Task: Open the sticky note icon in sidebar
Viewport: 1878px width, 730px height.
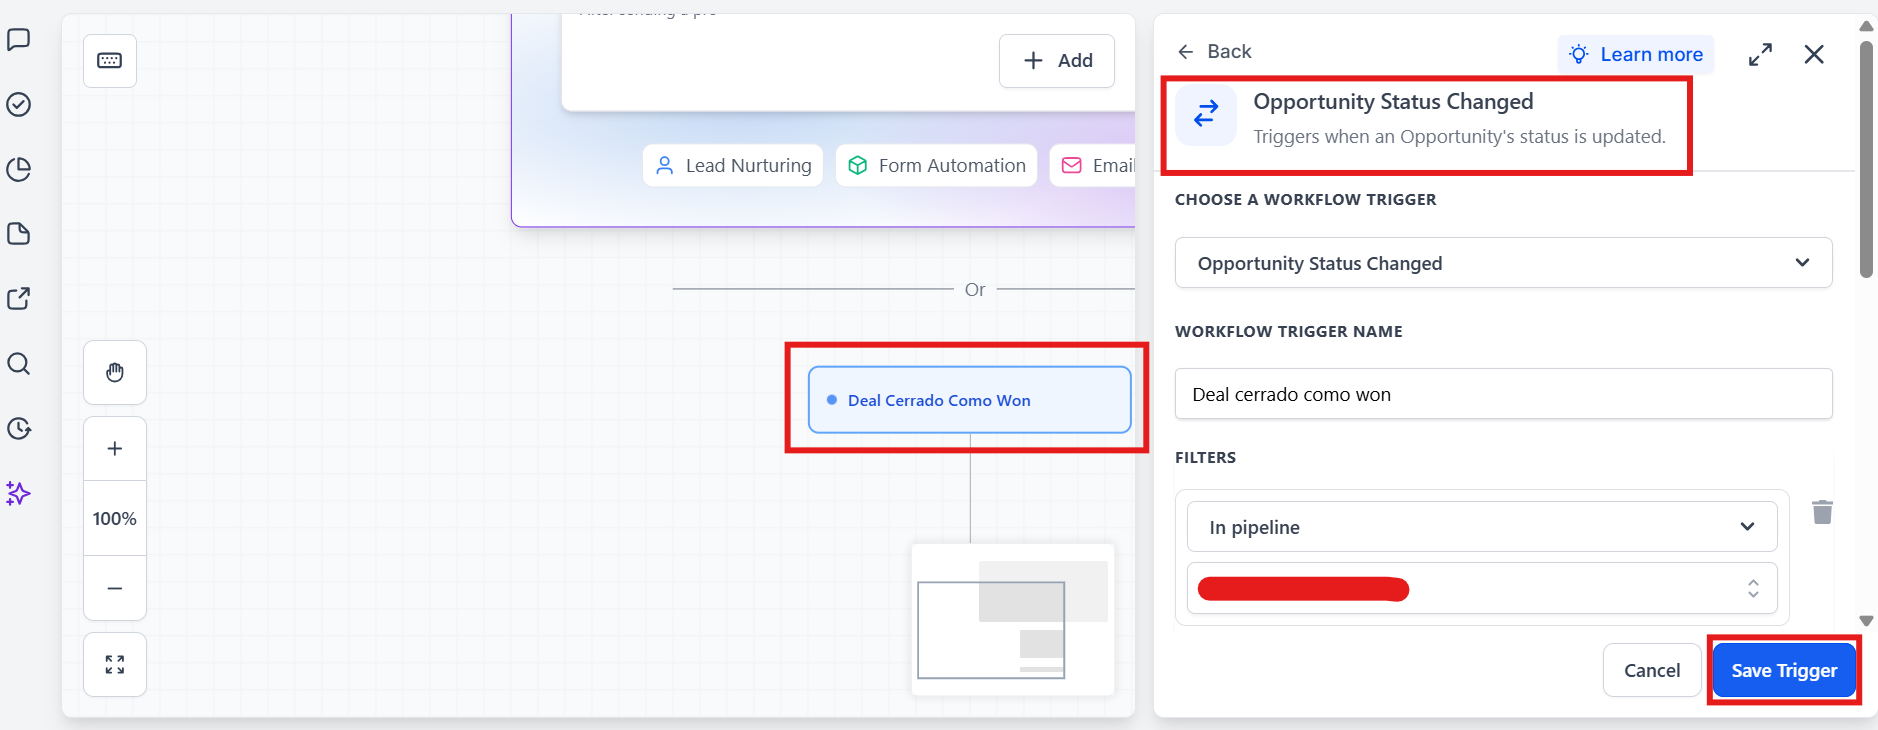Action: pyautogui.click(x=19, y=234)
